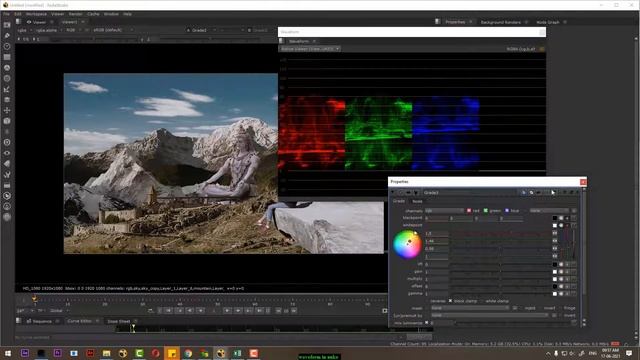Open the Draw nodes toolbar icon

click(7, 36)
